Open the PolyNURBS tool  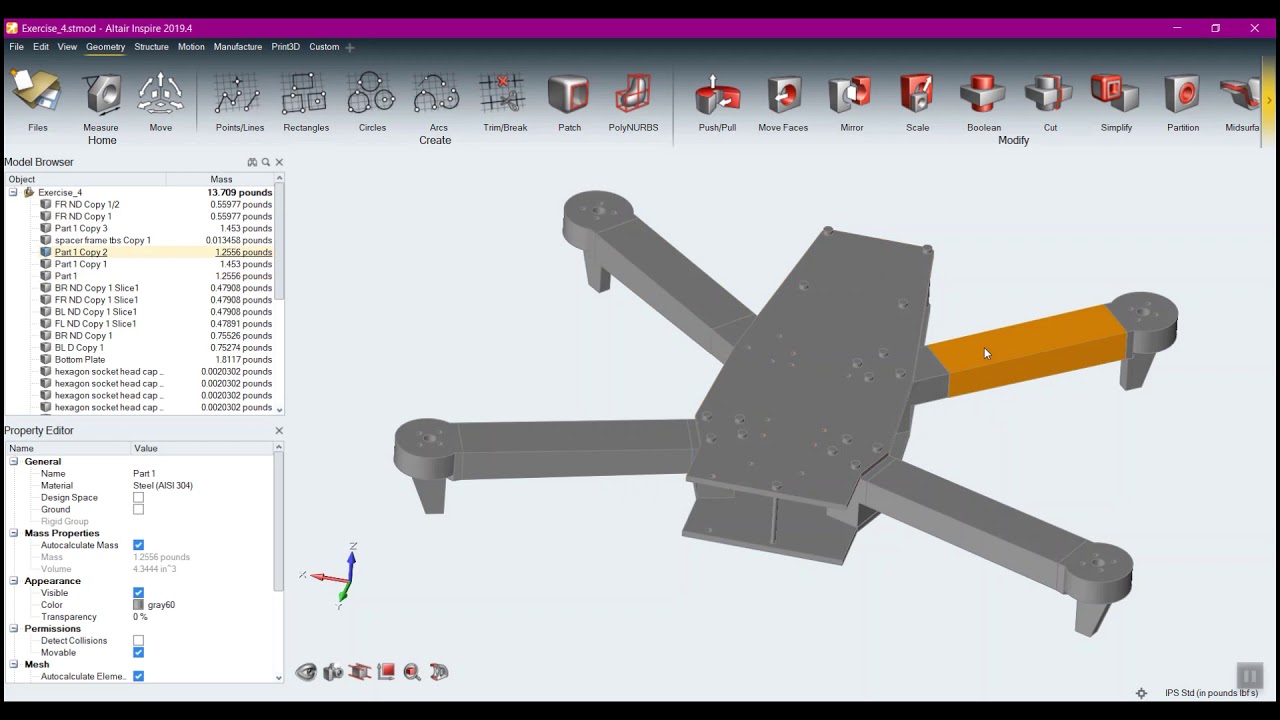tap(633, 101)
